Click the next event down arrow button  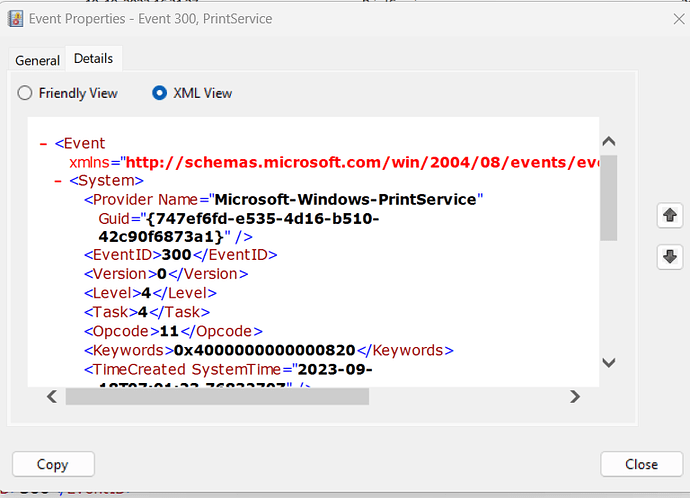(670, 256)
